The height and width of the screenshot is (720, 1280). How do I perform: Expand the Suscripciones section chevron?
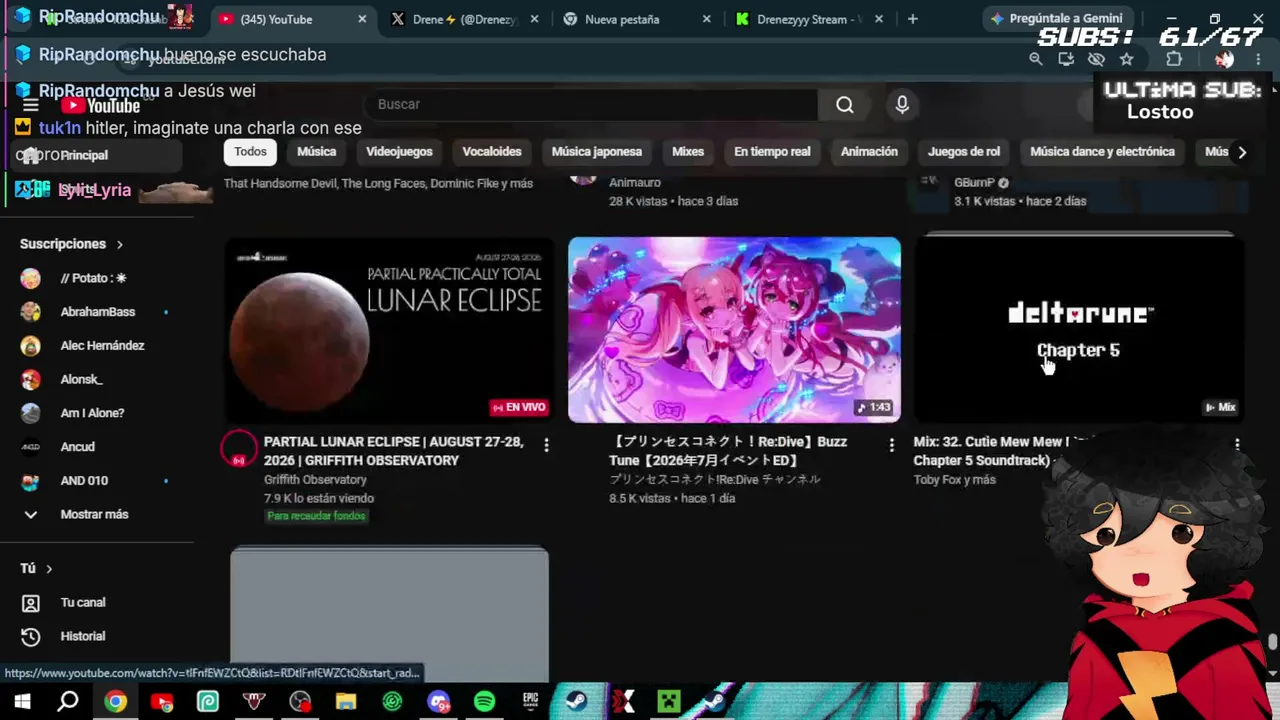click(119, 244)
